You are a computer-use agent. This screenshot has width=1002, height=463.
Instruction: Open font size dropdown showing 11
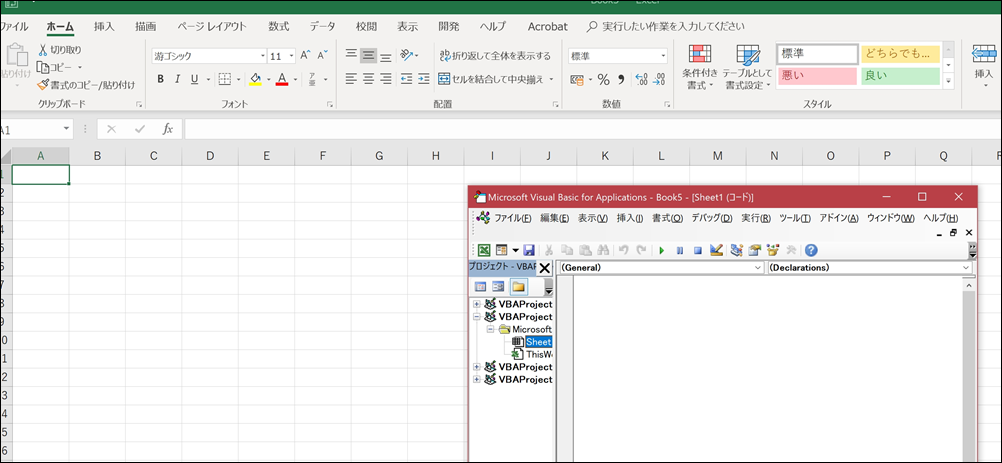coord(291,56)
